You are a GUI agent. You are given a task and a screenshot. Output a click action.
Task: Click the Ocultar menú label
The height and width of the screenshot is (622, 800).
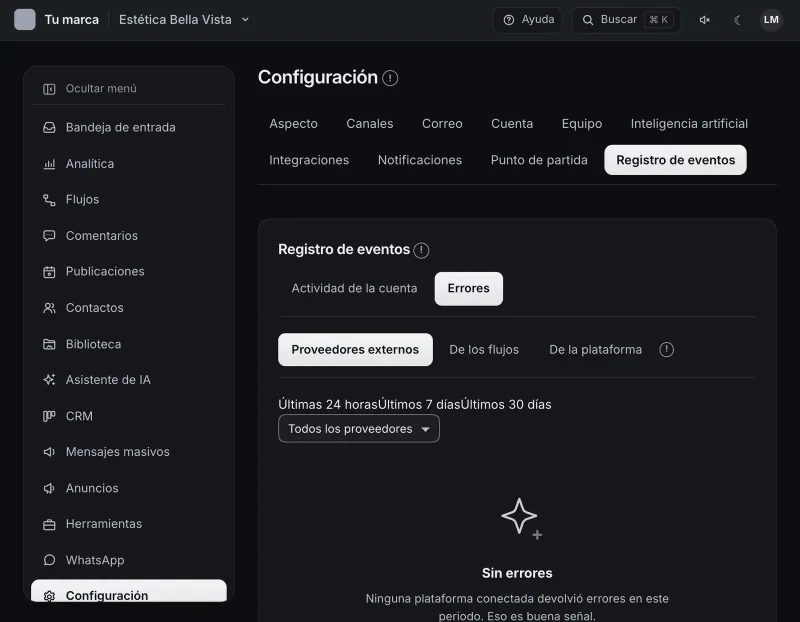coord(101,89)
